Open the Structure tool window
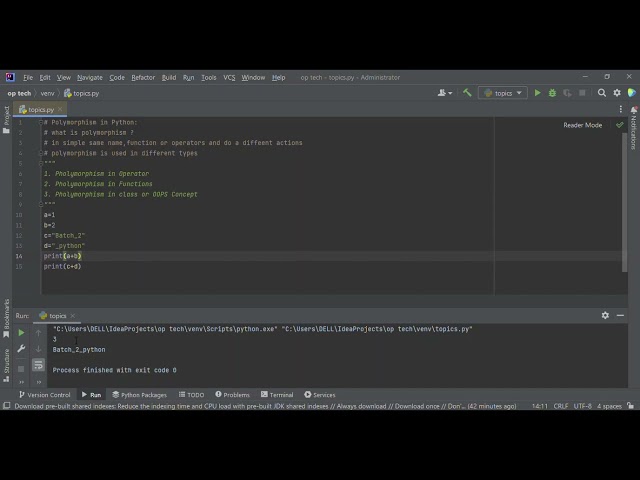Viewport: 640px width, 480px height. tap(6, 365)
